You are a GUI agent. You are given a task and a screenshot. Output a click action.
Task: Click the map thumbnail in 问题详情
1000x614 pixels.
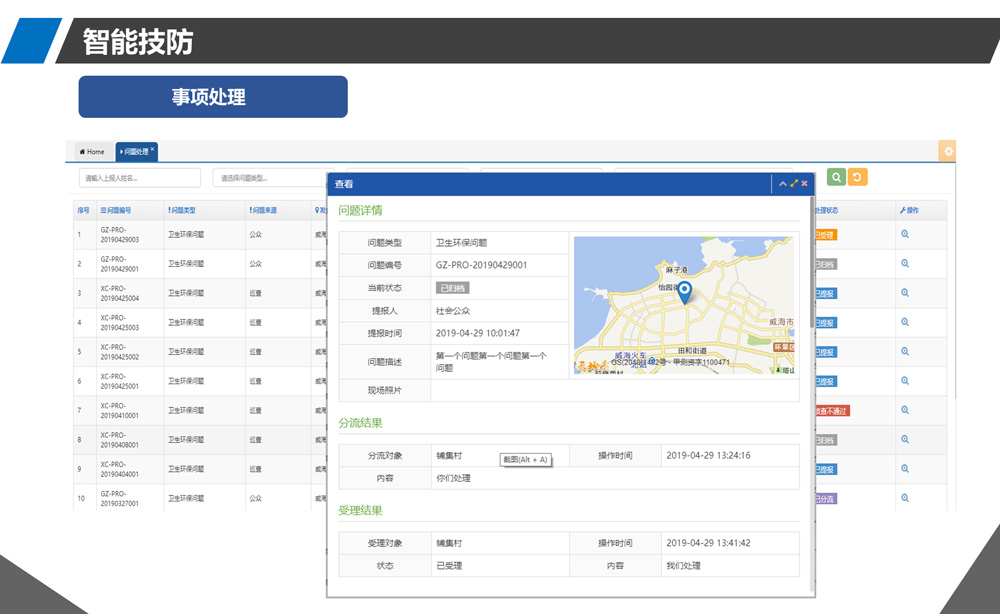[x=684, y=305]
